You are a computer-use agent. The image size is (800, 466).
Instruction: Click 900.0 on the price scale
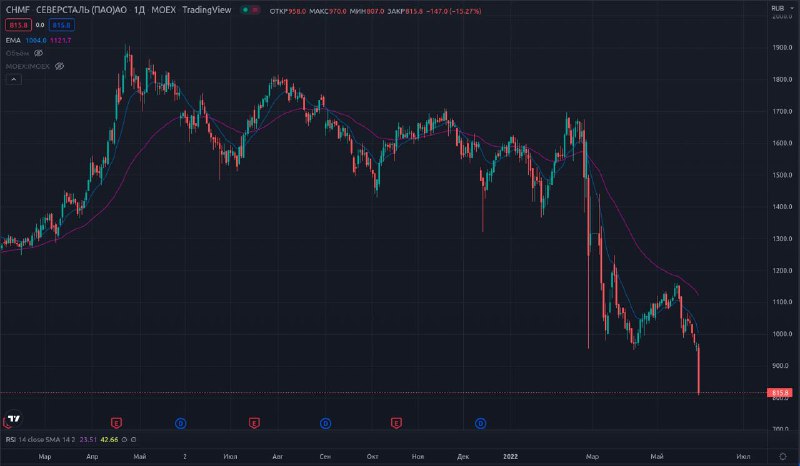click(782, 366)
